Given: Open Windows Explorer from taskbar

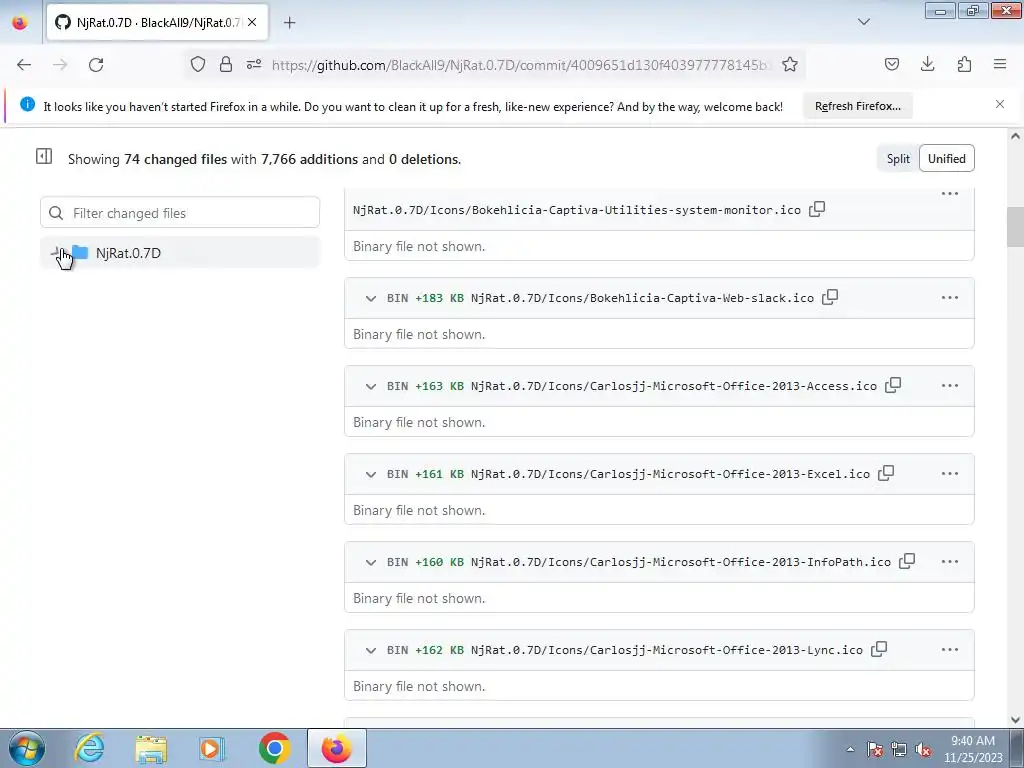Looking at the screenshot, I should (x=151, y=748).
